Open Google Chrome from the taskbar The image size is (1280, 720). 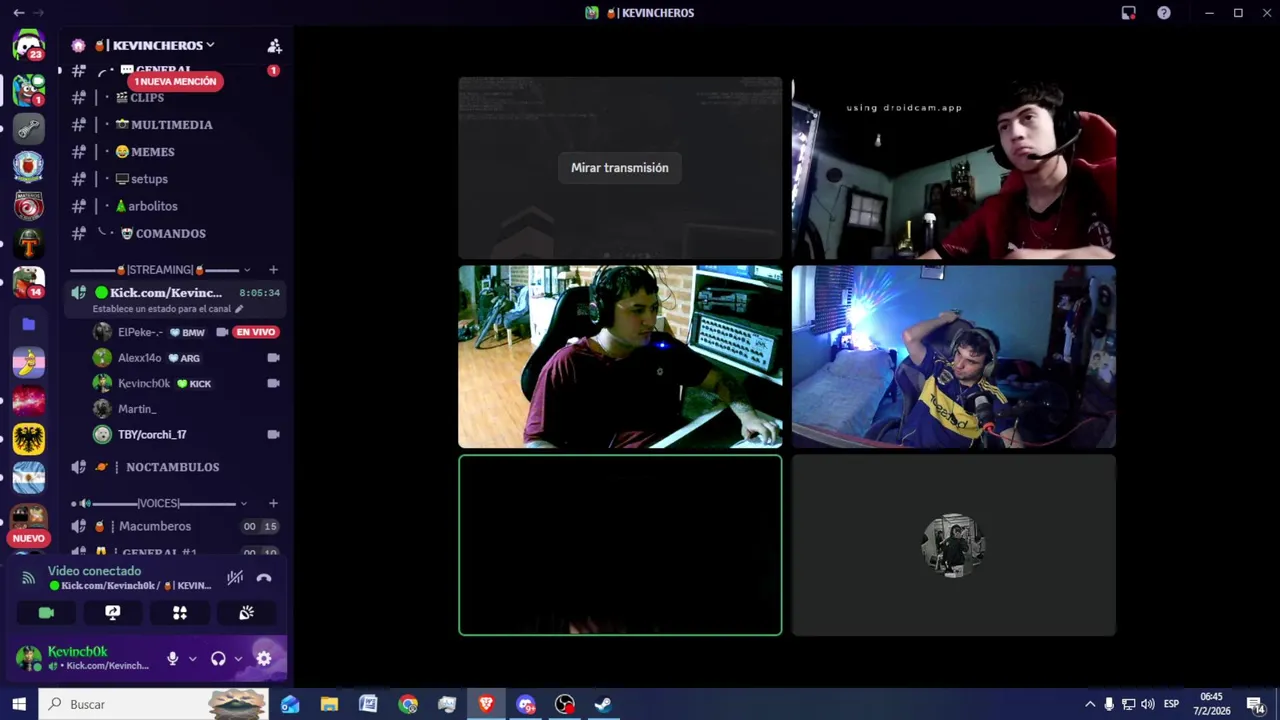click(x=408, y=704)
